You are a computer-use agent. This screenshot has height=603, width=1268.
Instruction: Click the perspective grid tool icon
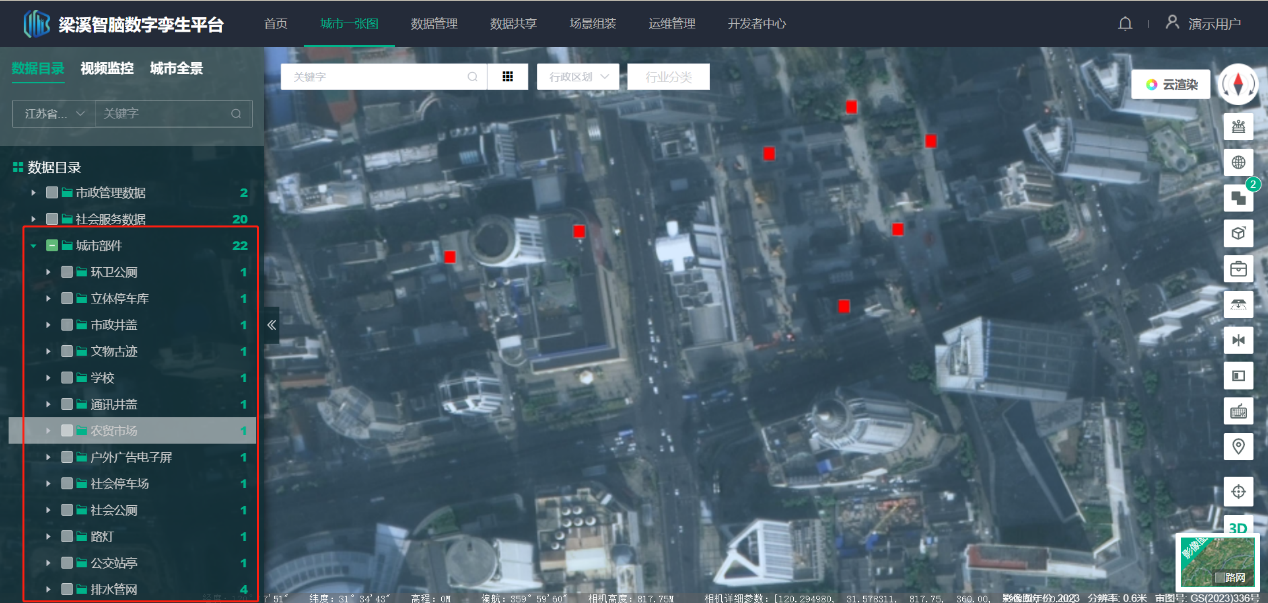(x=1239, y=304)
